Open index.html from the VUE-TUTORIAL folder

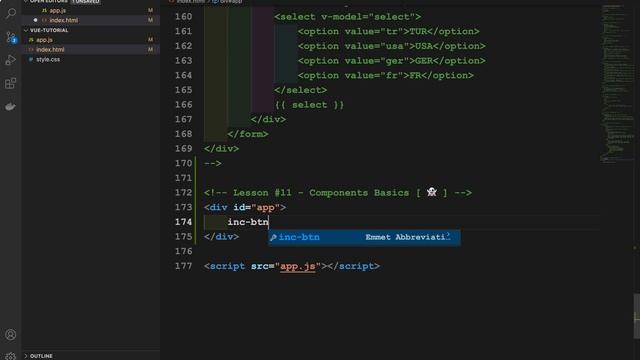(x=50, y=49)
